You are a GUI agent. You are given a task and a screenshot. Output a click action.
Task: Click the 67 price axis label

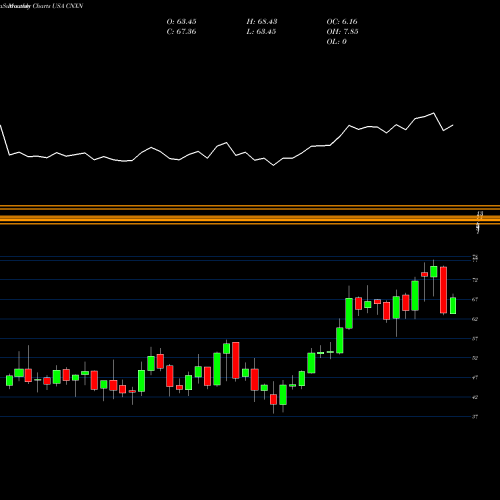(x=475, y=300)
